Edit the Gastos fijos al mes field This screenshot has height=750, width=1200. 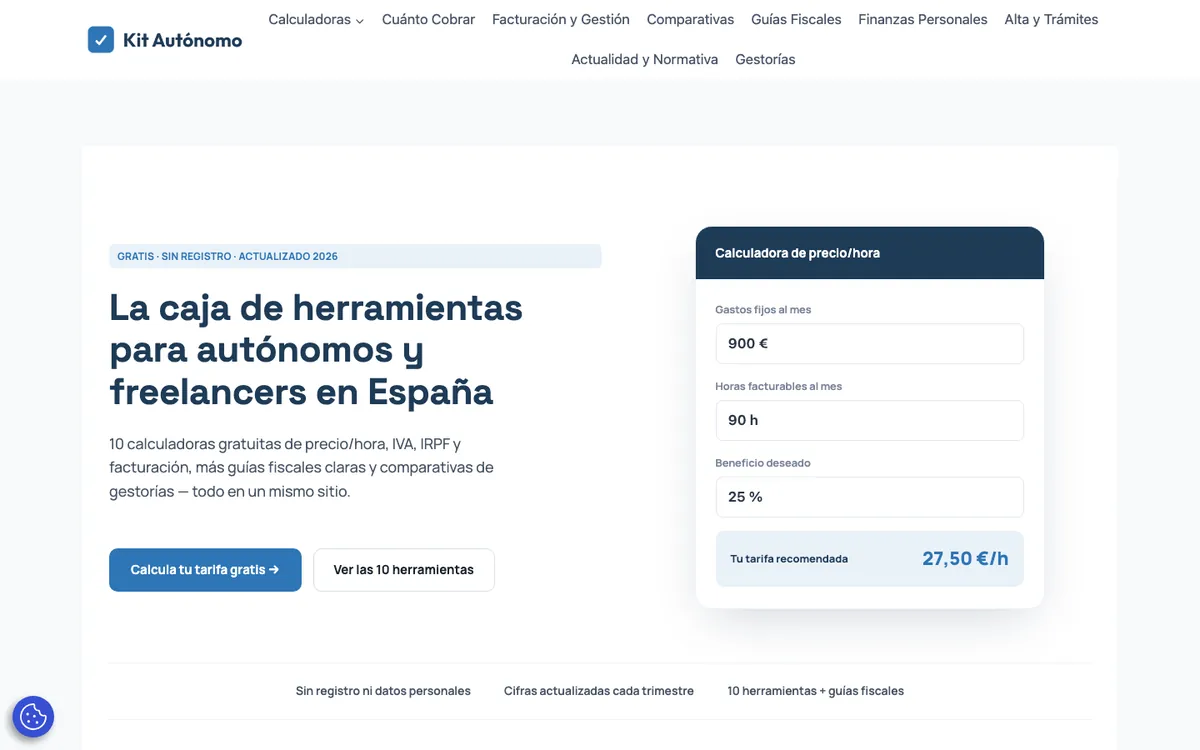(x=870, y=344)
